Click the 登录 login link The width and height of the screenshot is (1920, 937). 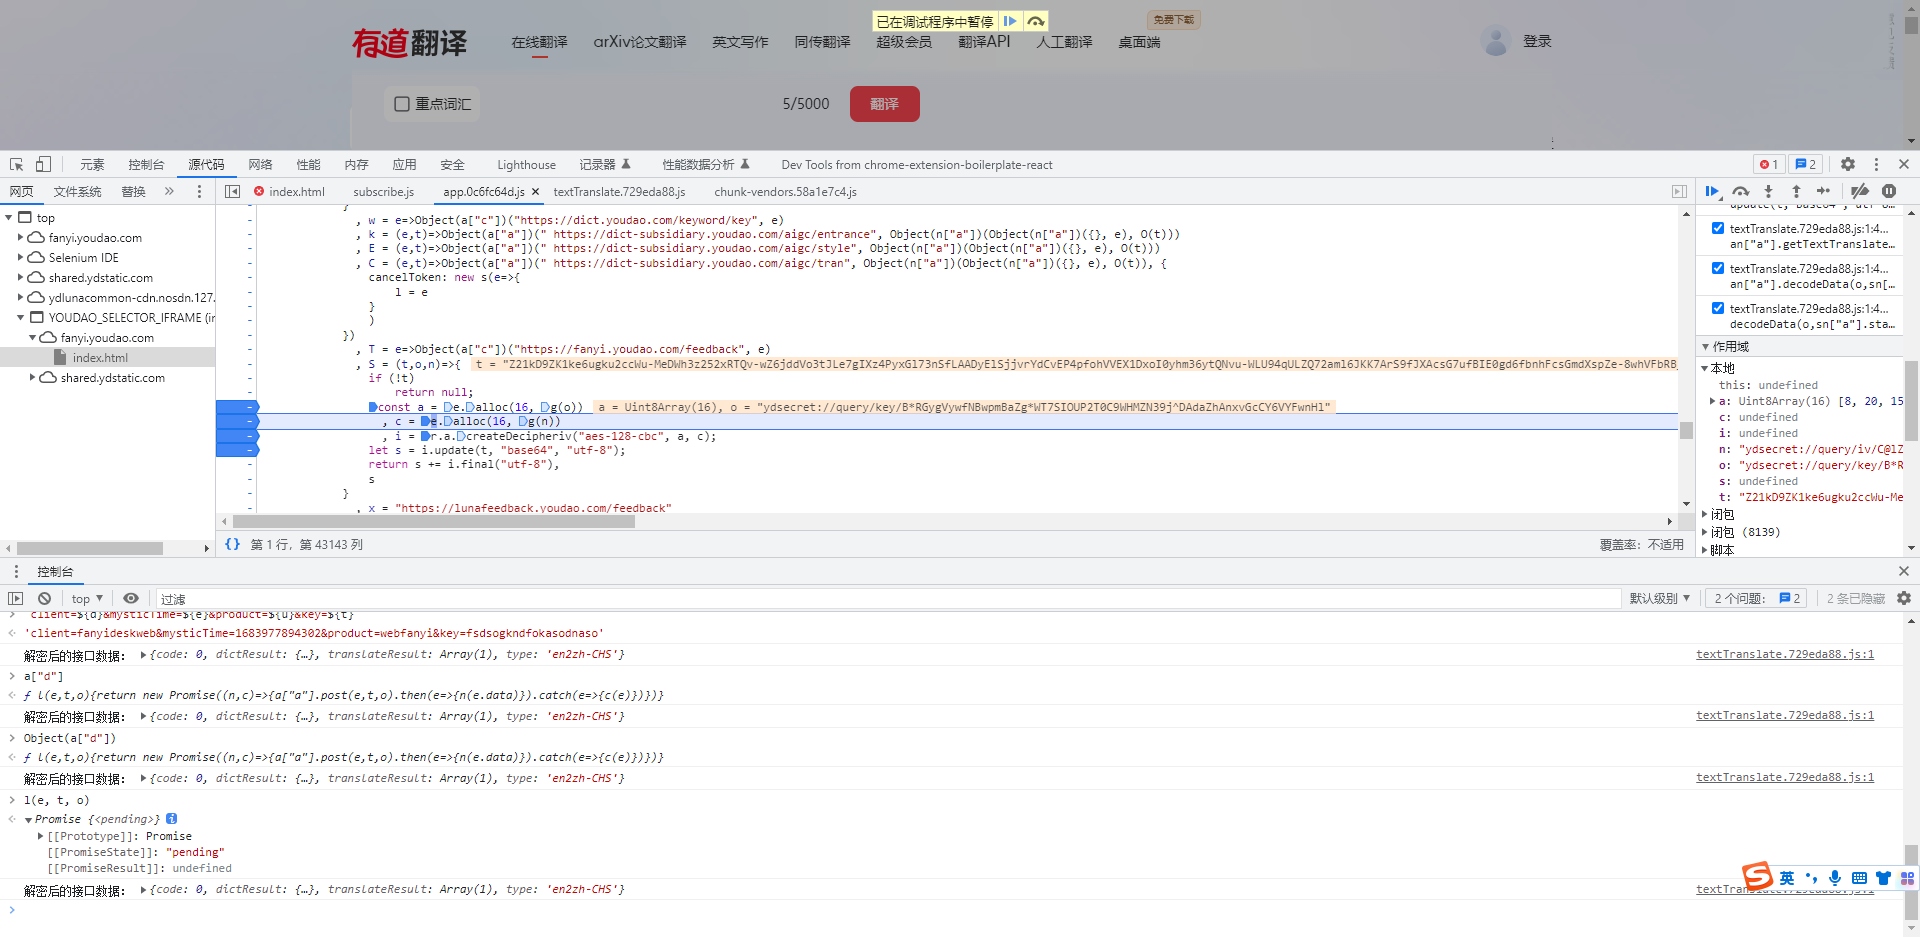(1537, 41)
